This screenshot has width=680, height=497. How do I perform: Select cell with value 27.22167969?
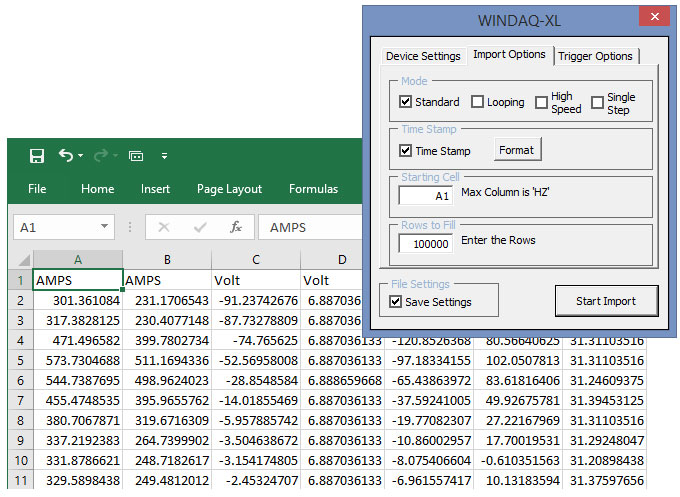pos(518,420)
